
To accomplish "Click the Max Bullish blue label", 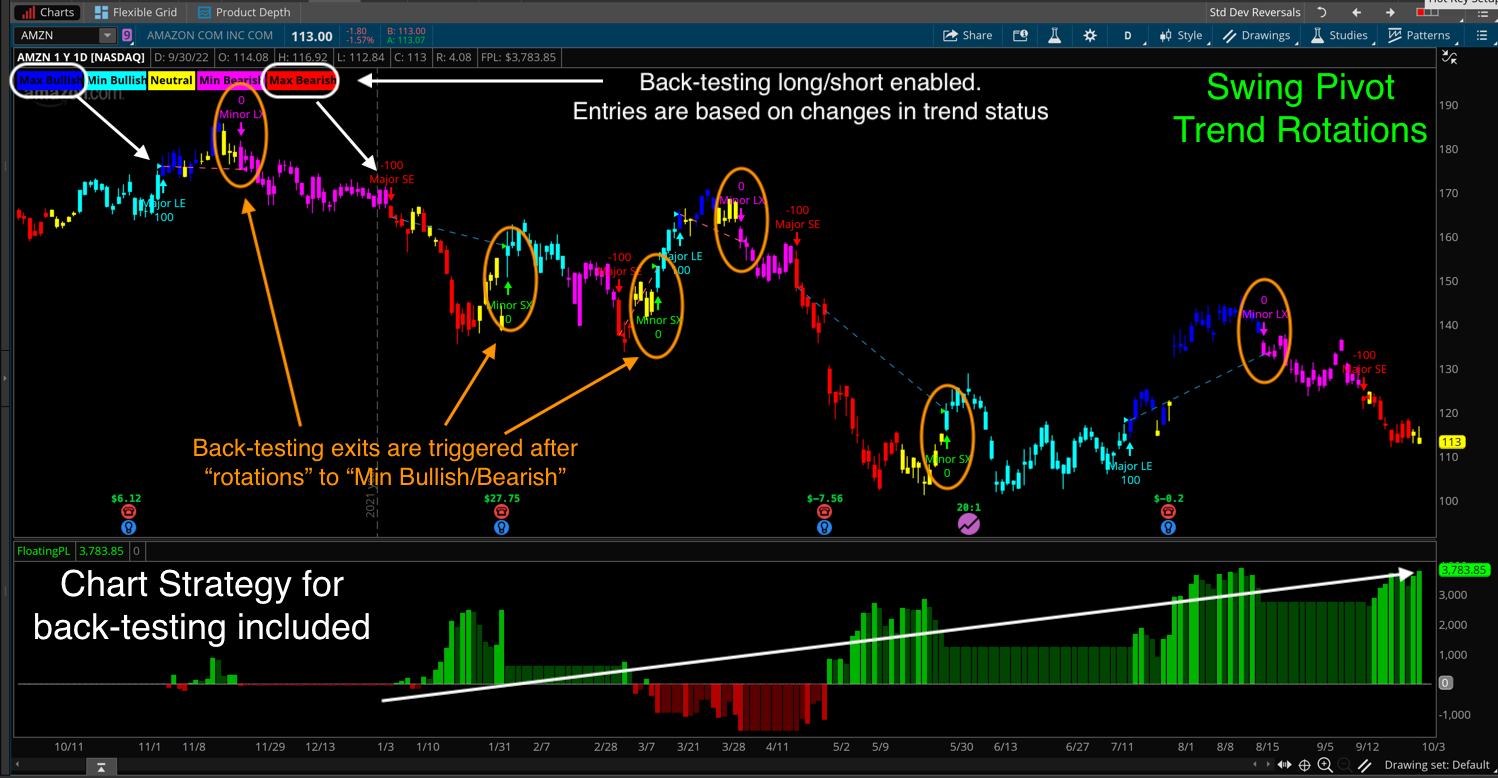I will pos(50,80).
